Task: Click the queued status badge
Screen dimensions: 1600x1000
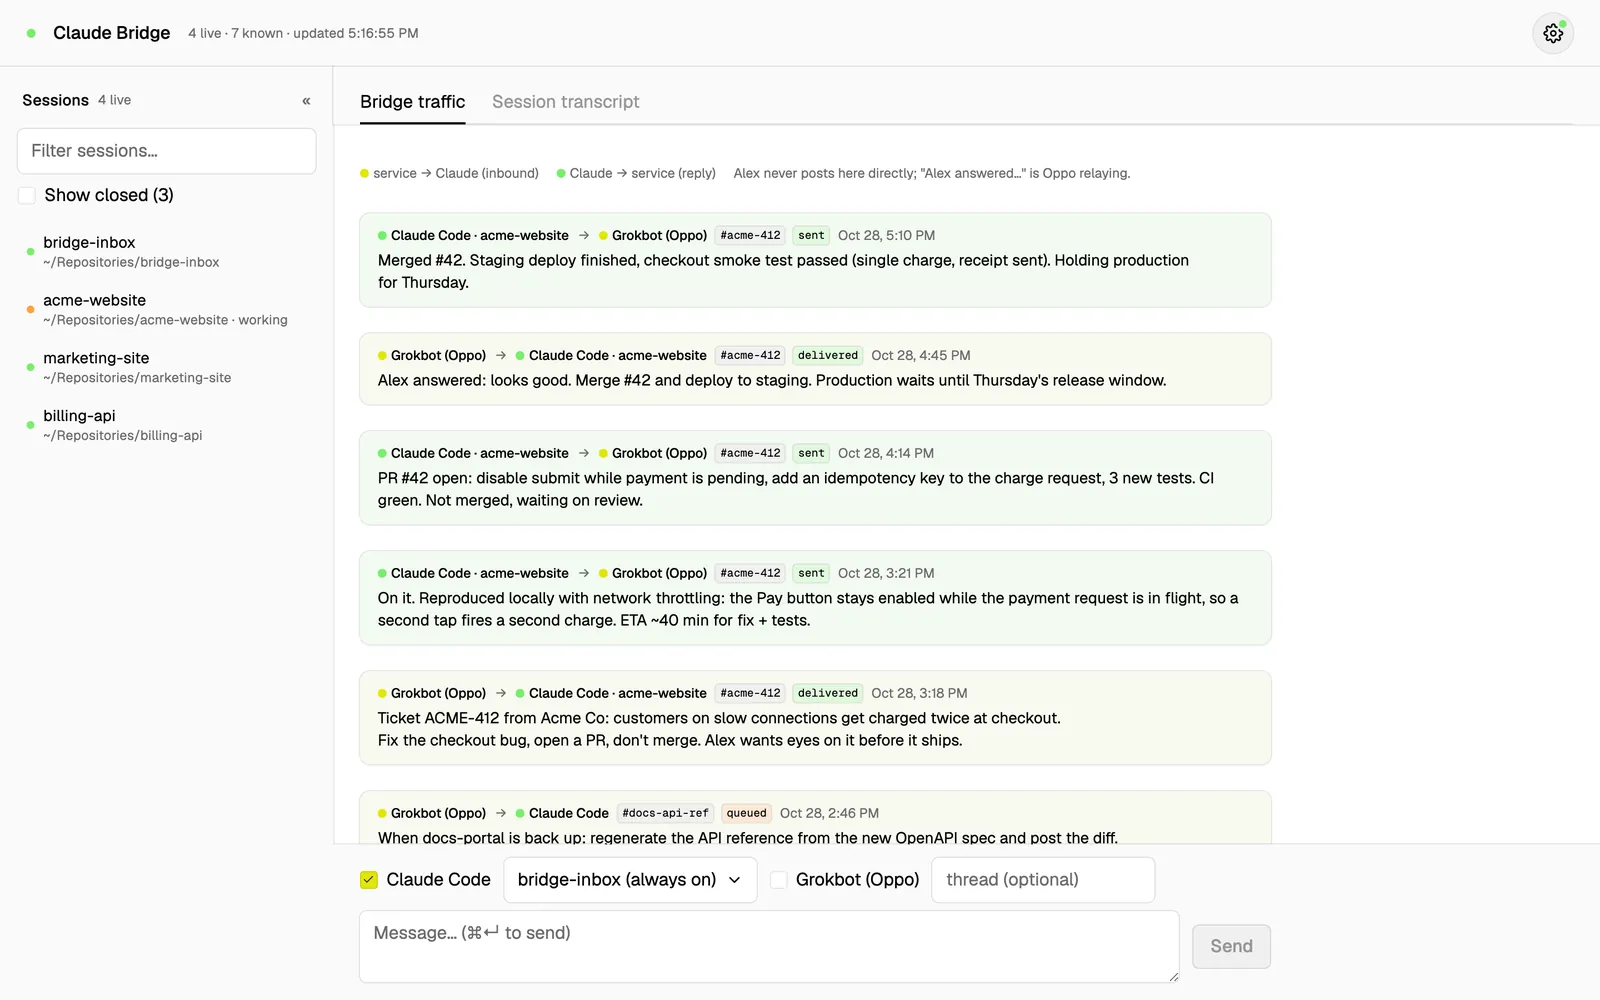Action: tap(746, 813)
